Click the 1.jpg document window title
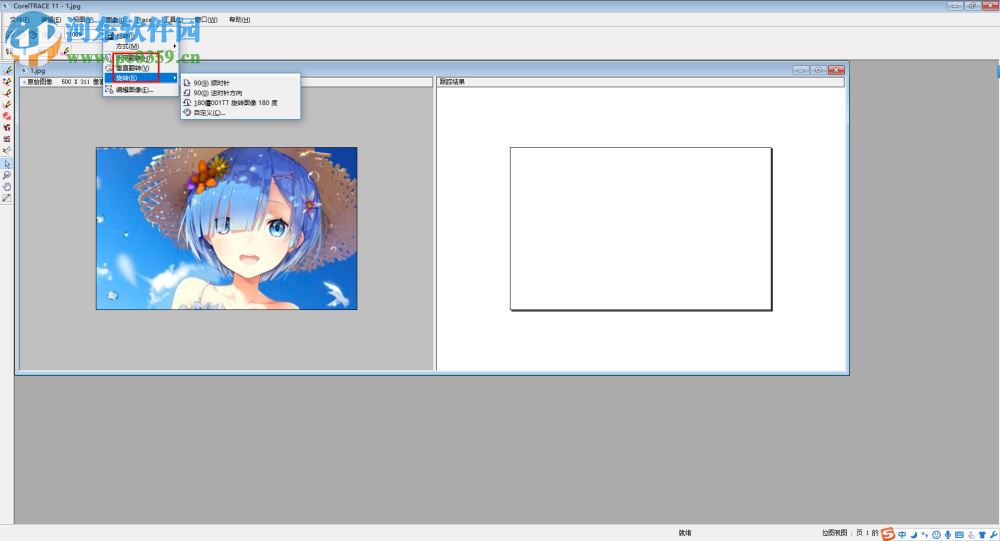The image size is (1000, 541). tap(38, 70)
